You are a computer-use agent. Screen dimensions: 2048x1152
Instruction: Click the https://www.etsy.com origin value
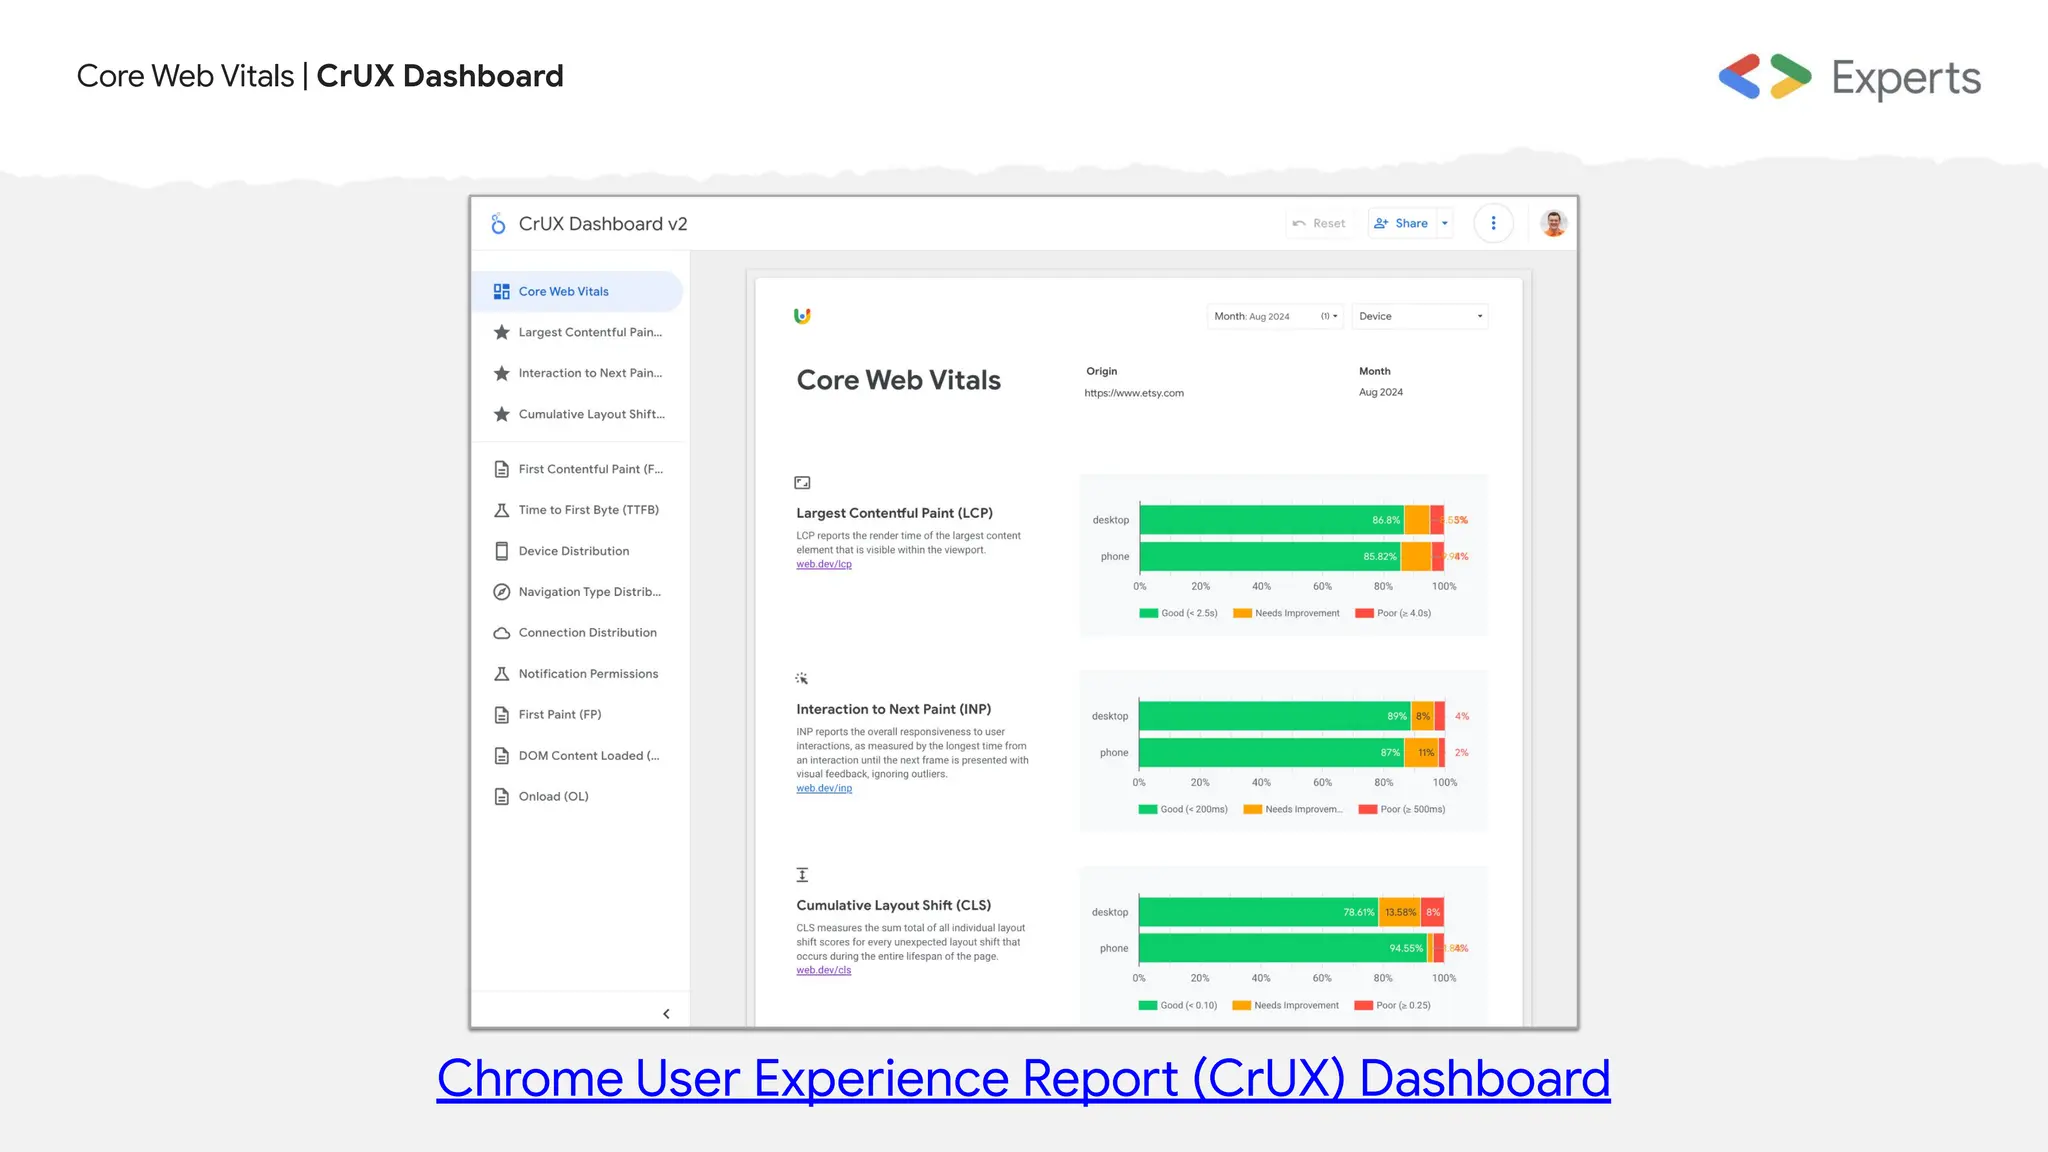pyautogui.click(x=1134, y=393)
